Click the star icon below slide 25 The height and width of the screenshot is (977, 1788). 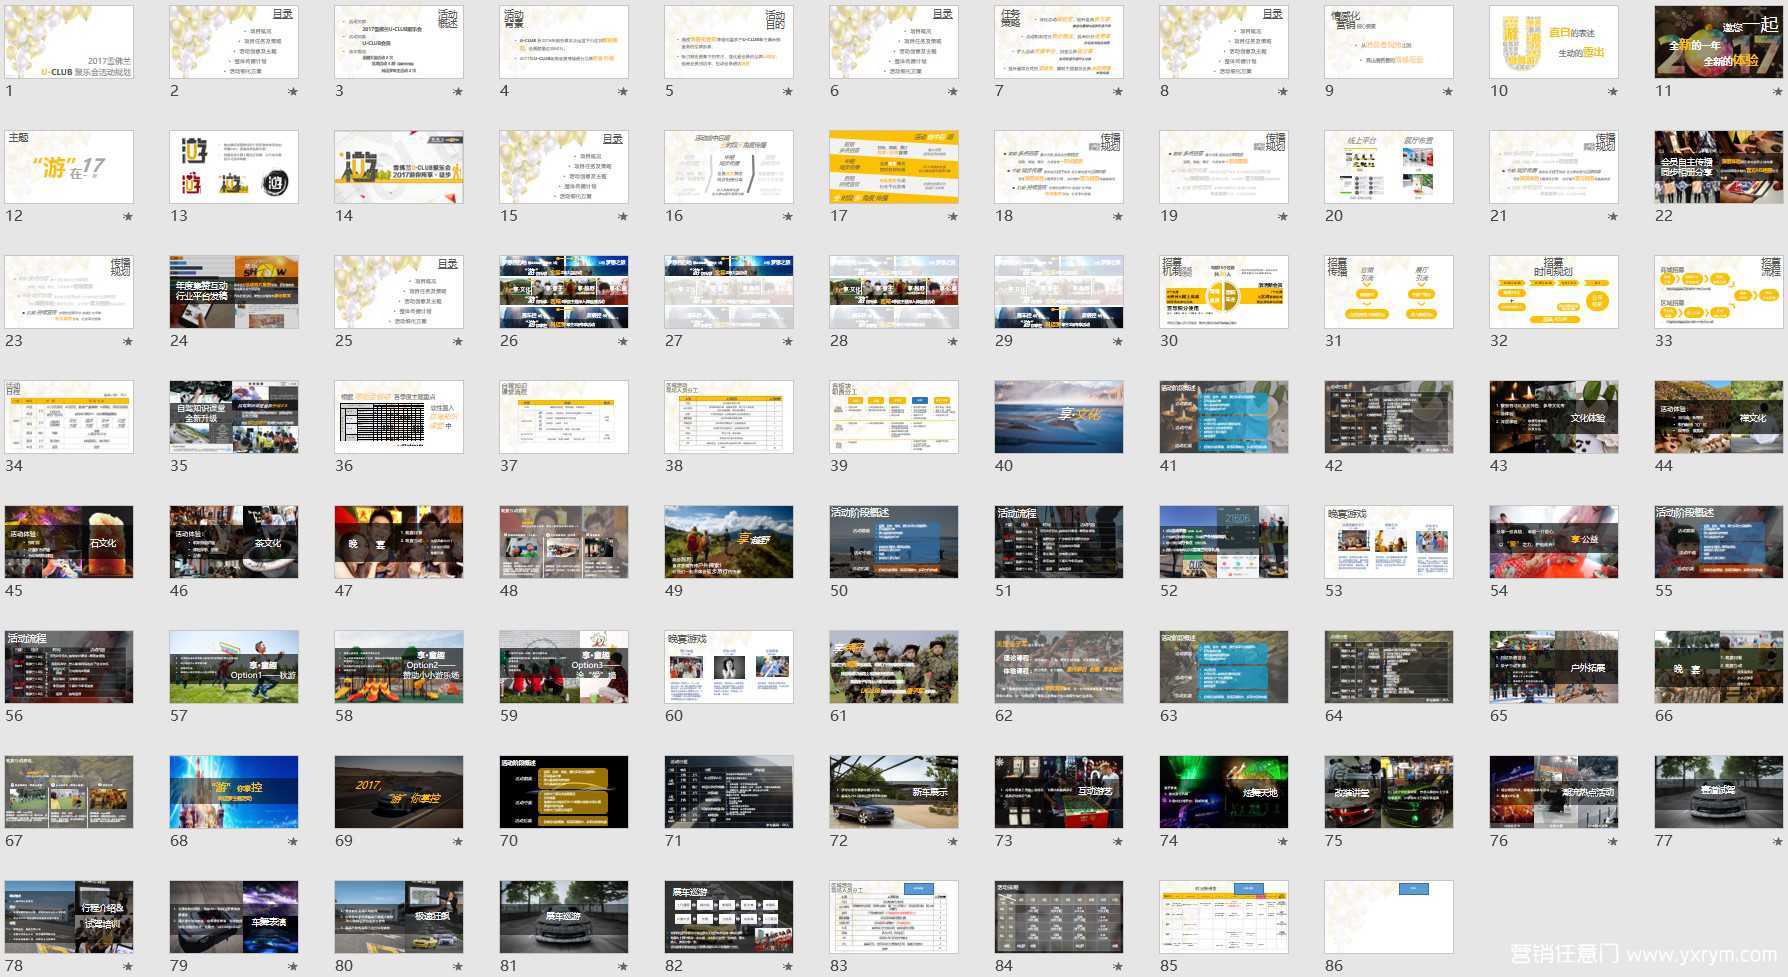point(458,342)
